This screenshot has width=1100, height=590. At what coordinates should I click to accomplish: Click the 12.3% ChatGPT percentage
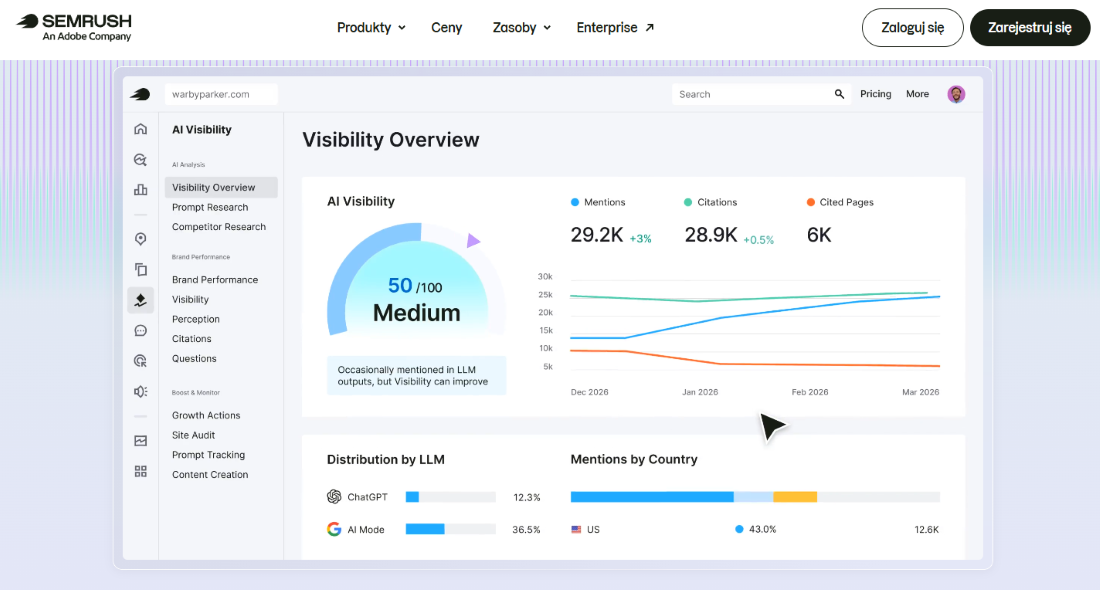pos(527,497)
